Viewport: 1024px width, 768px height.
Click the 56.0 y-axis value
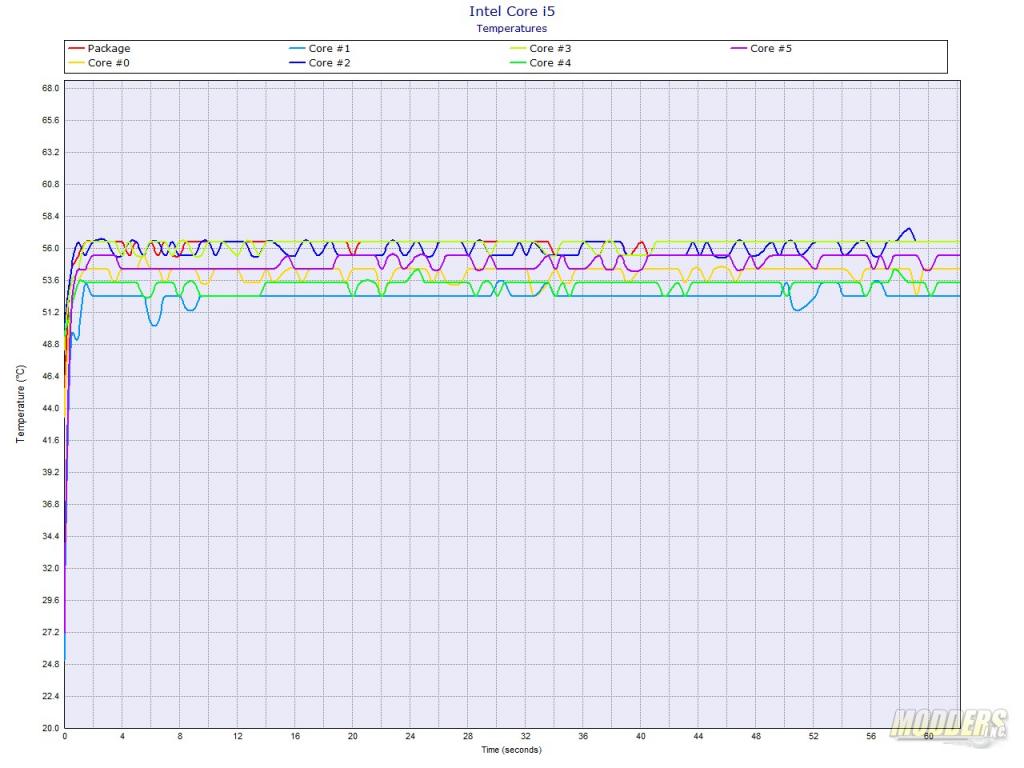click(x=50, y=248)
